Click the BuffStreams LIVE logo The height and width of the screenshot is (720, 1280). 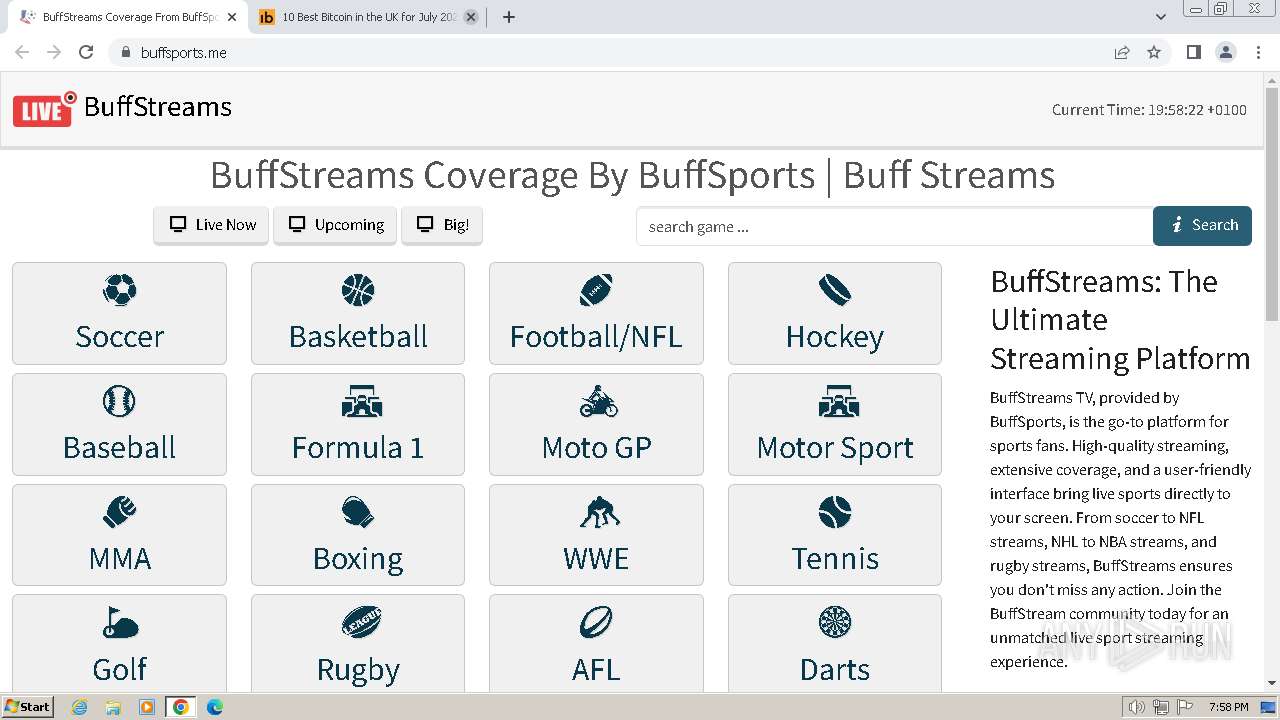(44, 109)
